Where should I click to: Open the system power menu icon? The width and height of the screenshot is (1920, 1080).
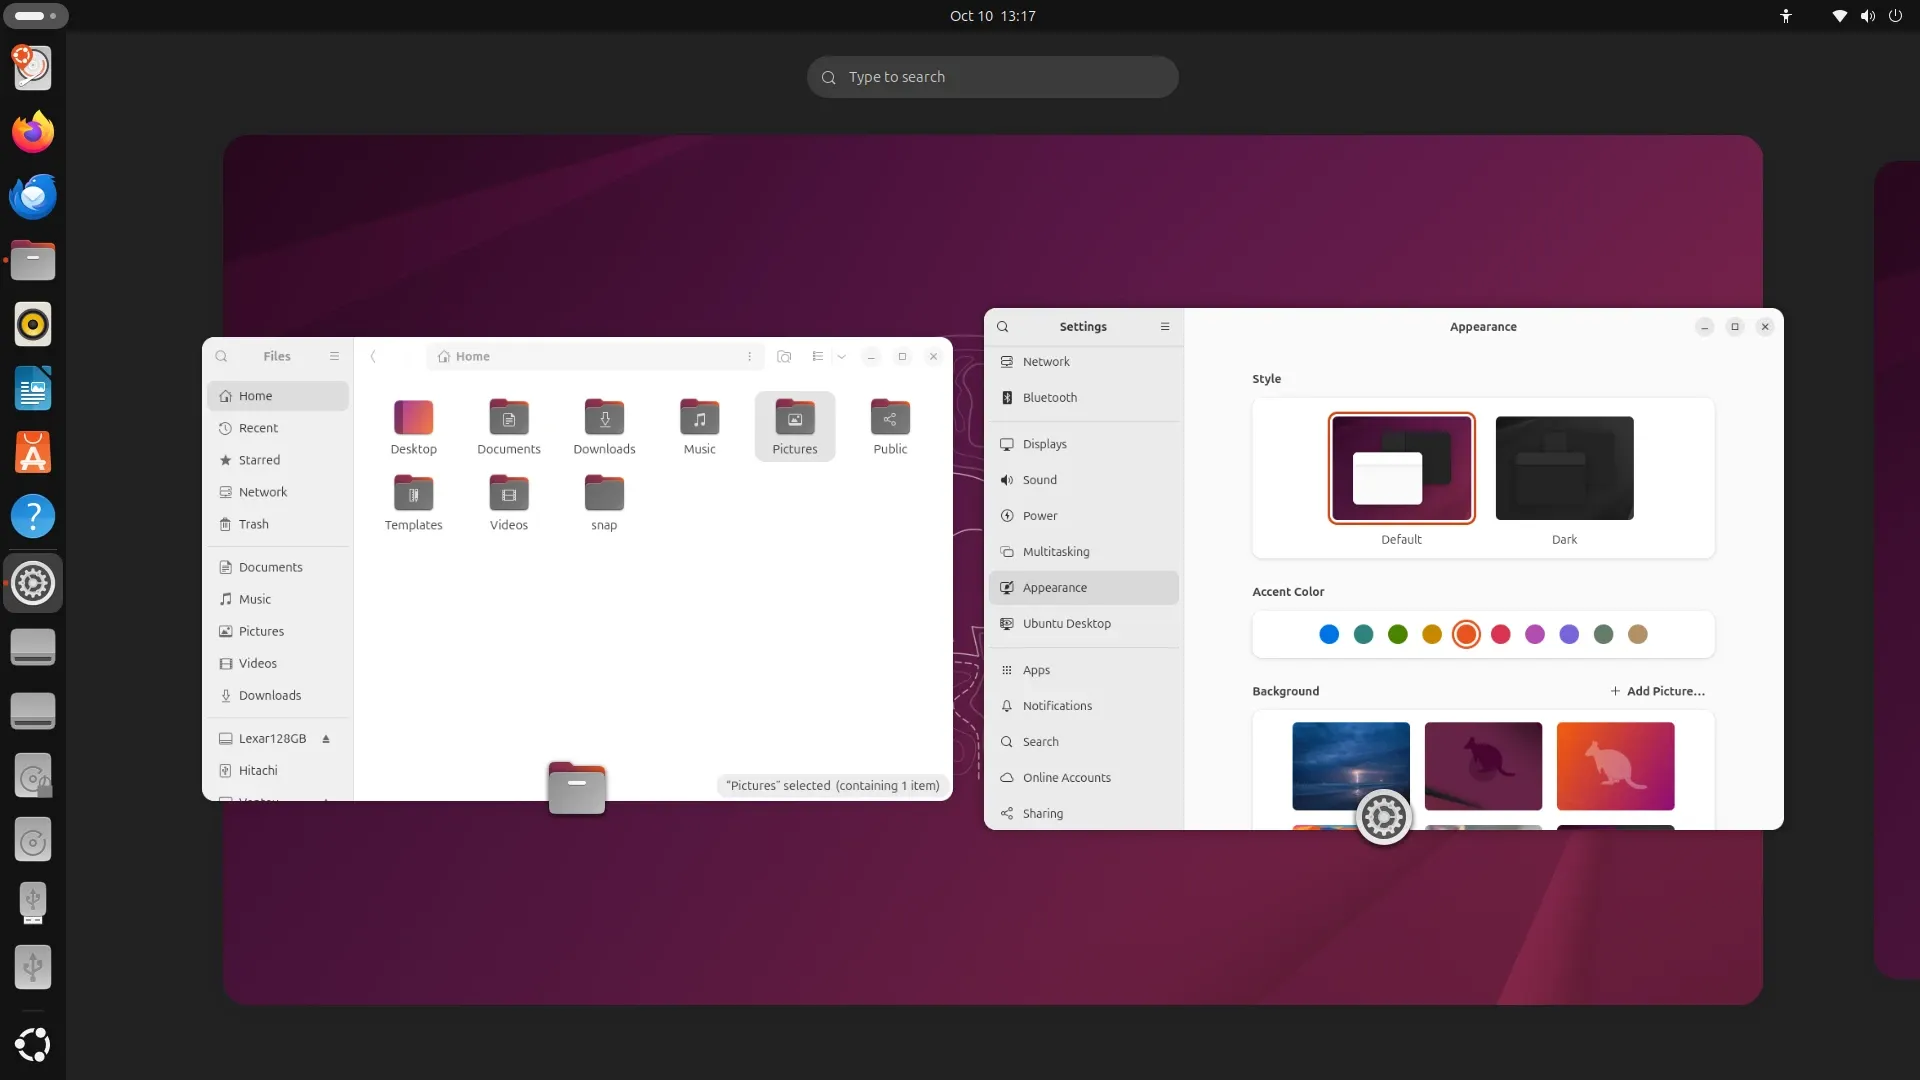1895,16
